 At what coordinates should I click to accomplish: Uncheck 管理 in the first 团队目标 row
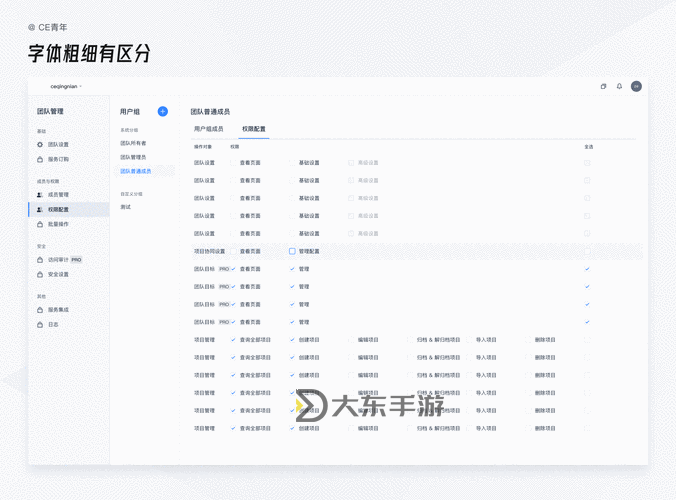[292, 269]
